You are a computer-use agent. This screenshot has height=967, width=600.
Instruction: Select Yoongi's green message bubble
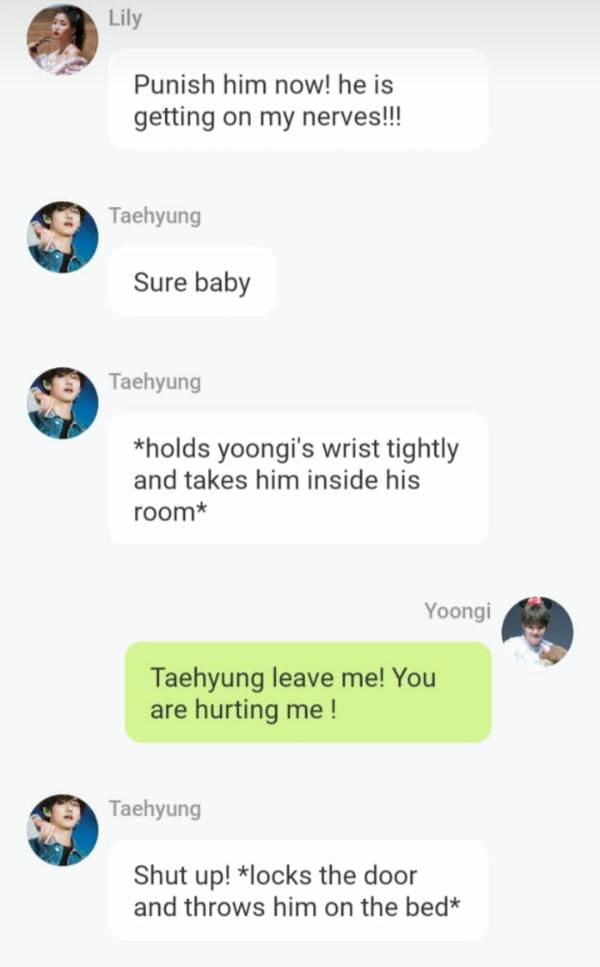[308, 693]
